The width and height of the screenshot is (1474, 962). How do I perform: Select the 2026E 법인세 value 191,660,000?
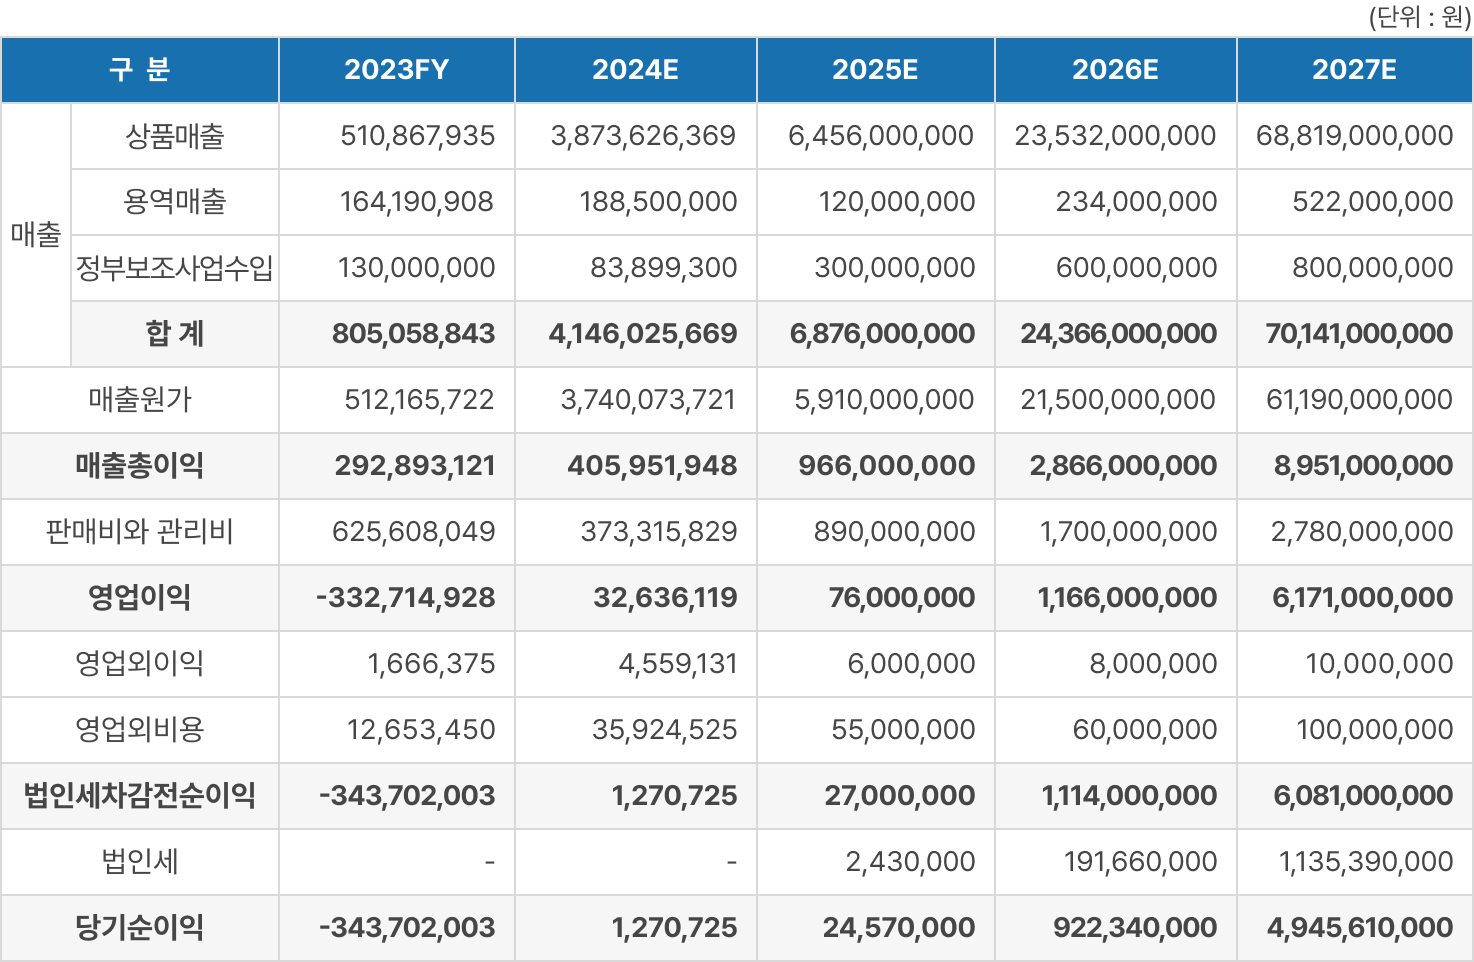pyautogui.click(x=1140, y=862)
